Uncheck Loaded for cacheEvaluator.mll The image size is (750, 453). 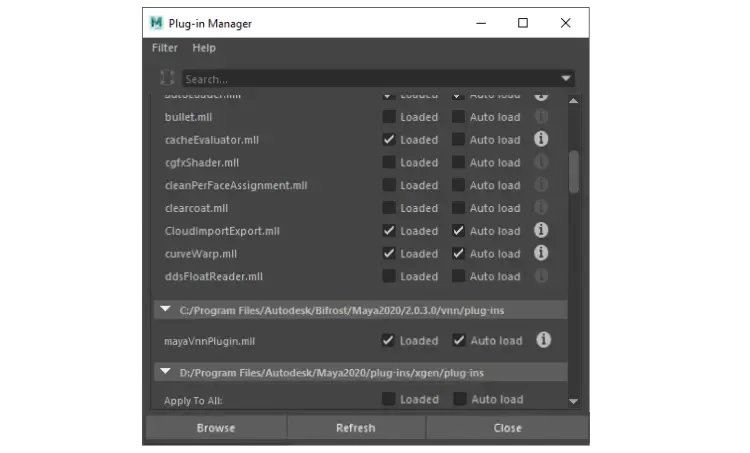[x=389, y=140]
